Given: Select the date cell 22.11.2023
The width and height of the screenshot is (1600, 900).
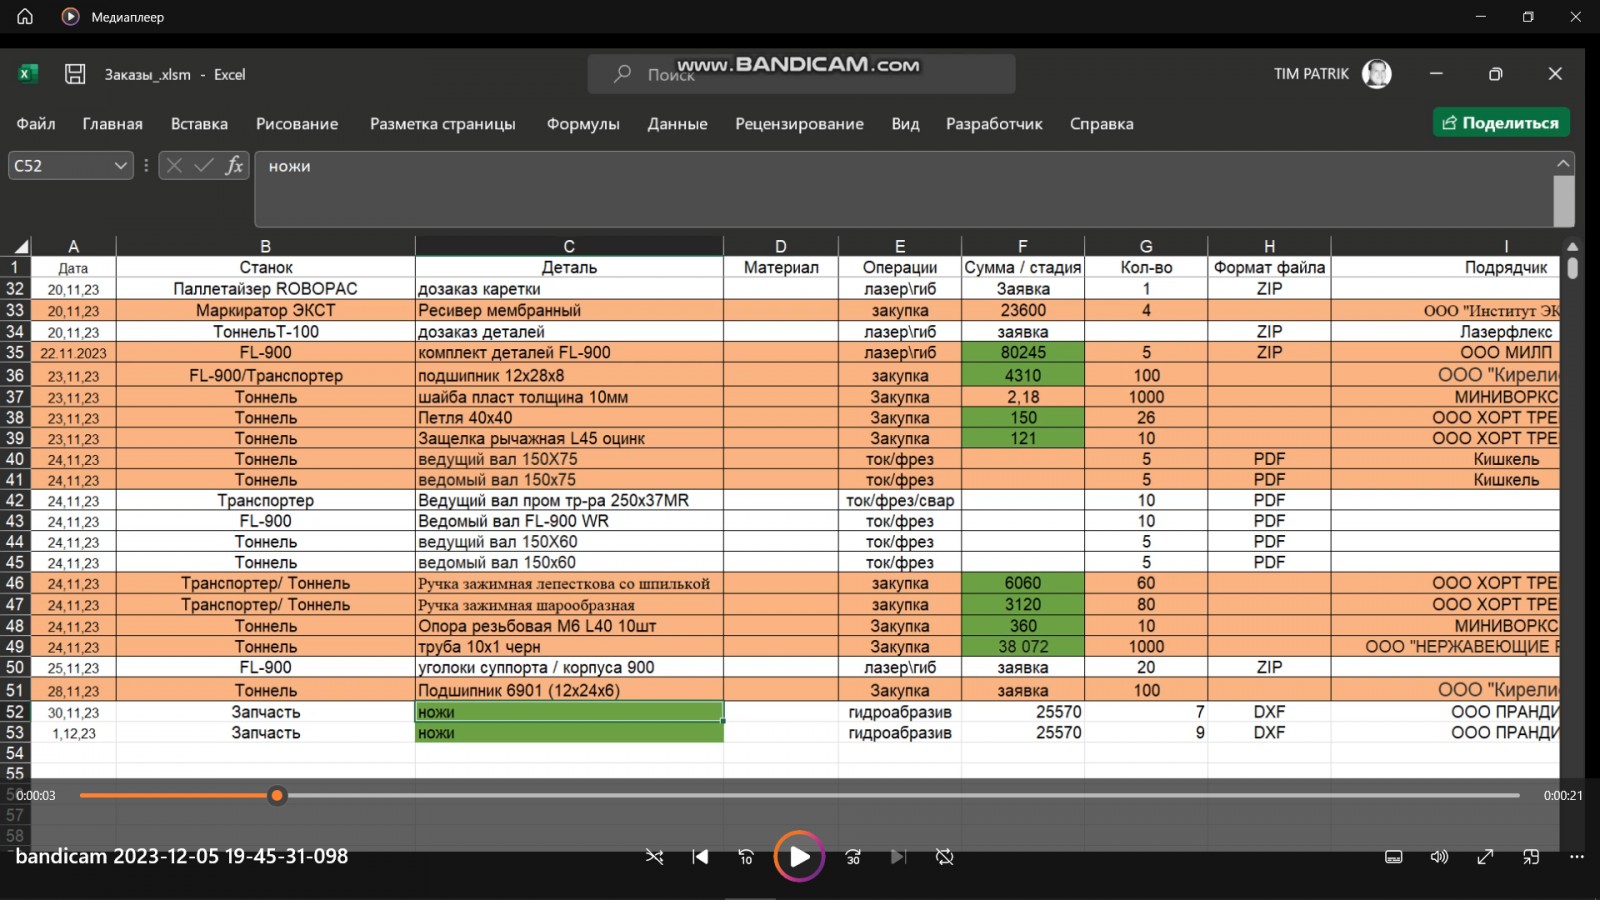Looking at the screenshot, I should click(x=73, y=353).
